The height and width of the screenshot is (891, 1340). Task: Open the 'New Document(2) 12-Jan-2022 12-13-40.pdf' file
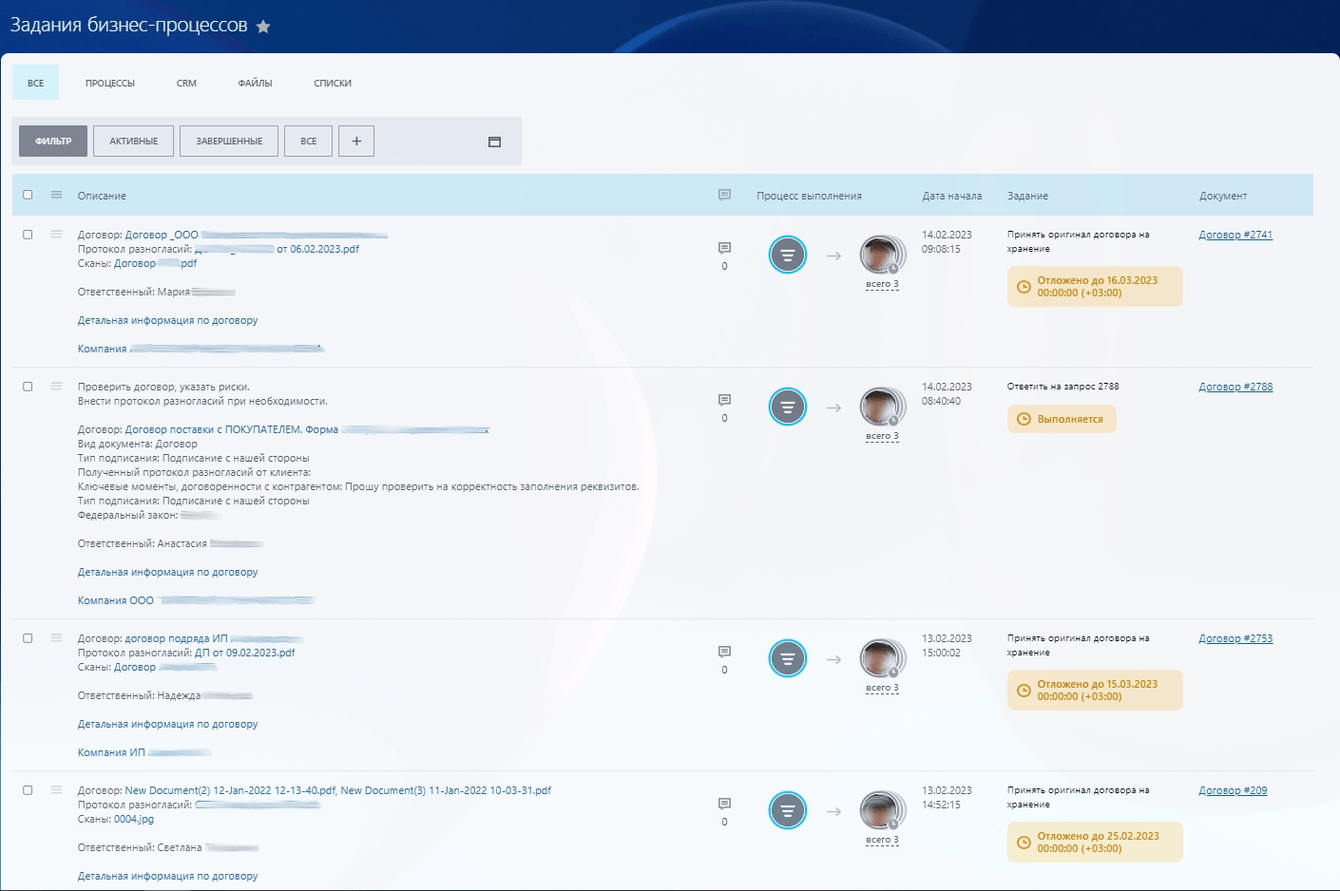[x=230, y=790]
